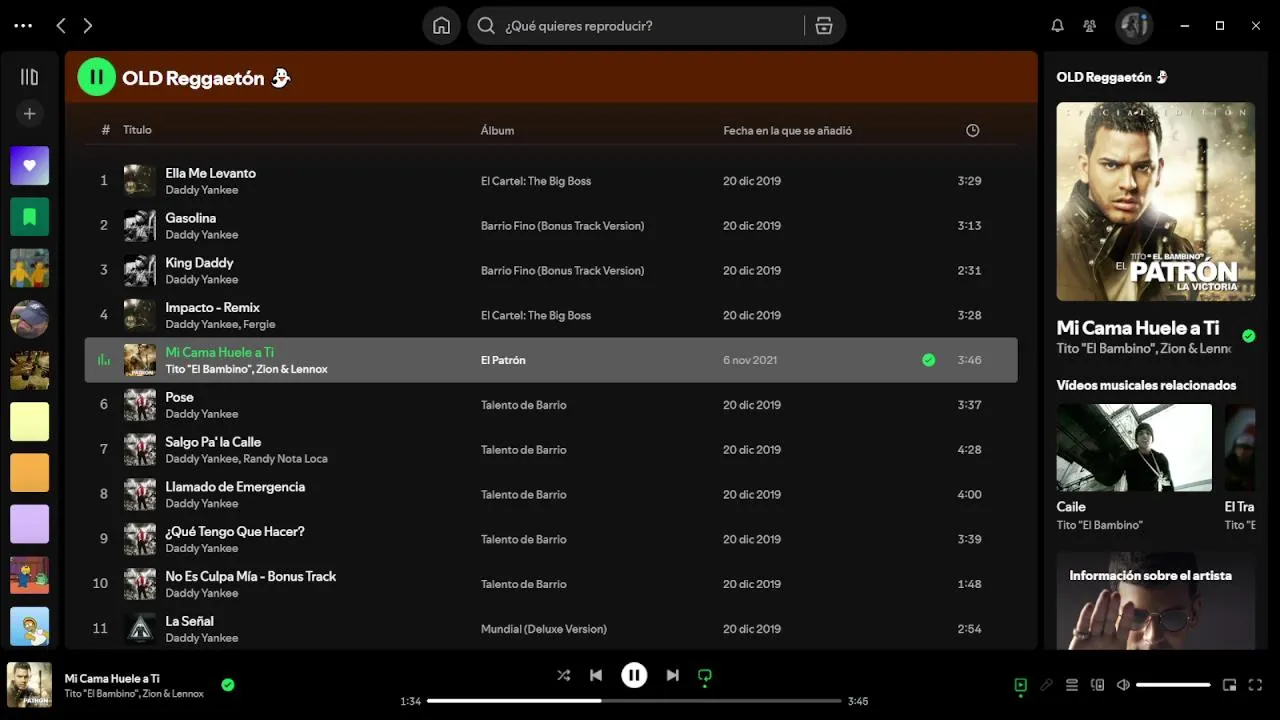This screenshot has width=1280, height=720.
Task: Connect to a device icon
Action: (1097, 685)
